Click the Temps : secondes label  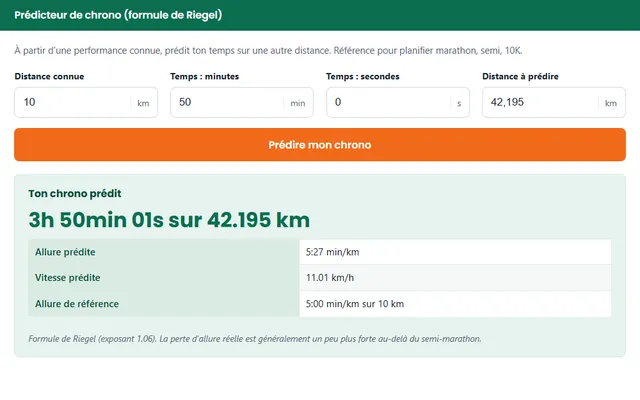[x=363, y=76]
